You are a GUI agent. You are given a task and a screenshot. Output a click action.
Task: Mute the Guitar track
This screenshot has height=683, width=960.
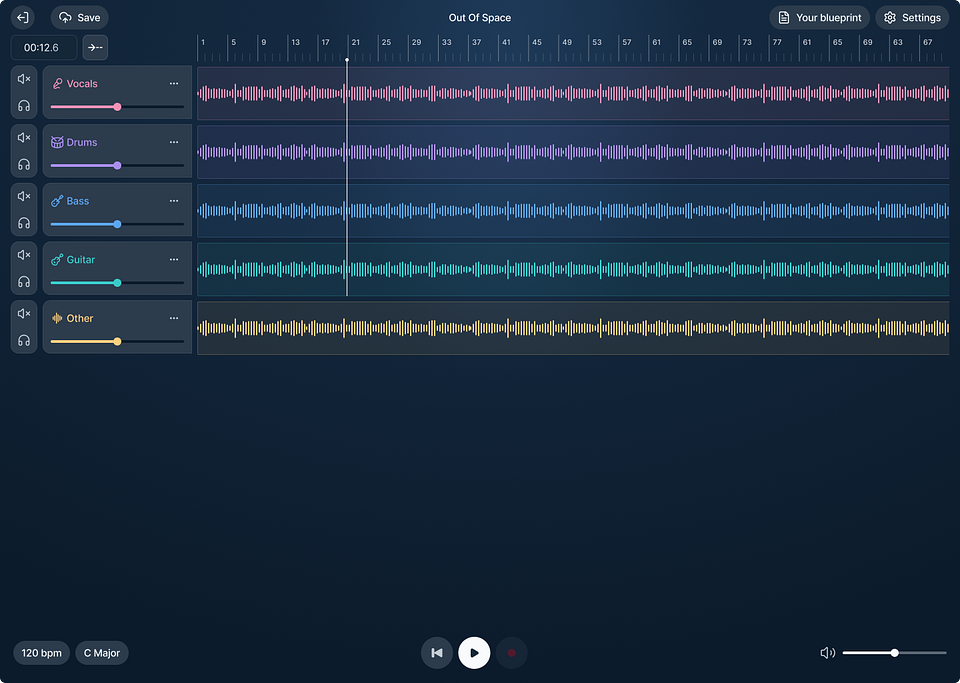[x=24, y=255]
